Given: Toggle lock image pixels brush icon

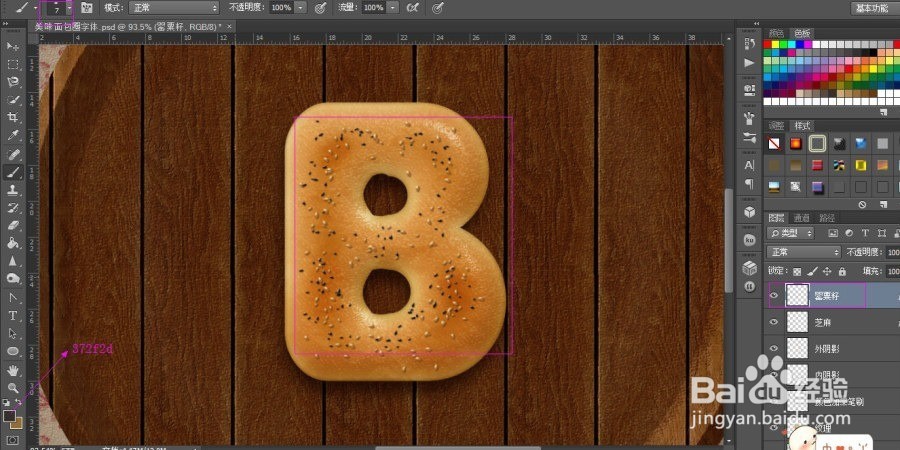Looking at the screenshot, I should tap(812, 271).
